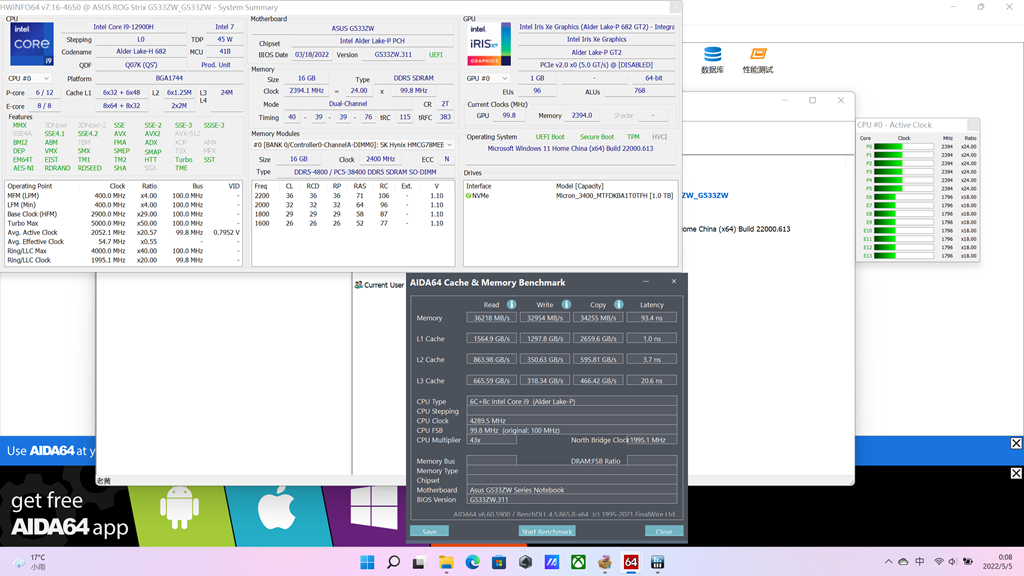1024x576 pixels.
Task: Click the 中 input method tray indicator
Action: point(920,562)
